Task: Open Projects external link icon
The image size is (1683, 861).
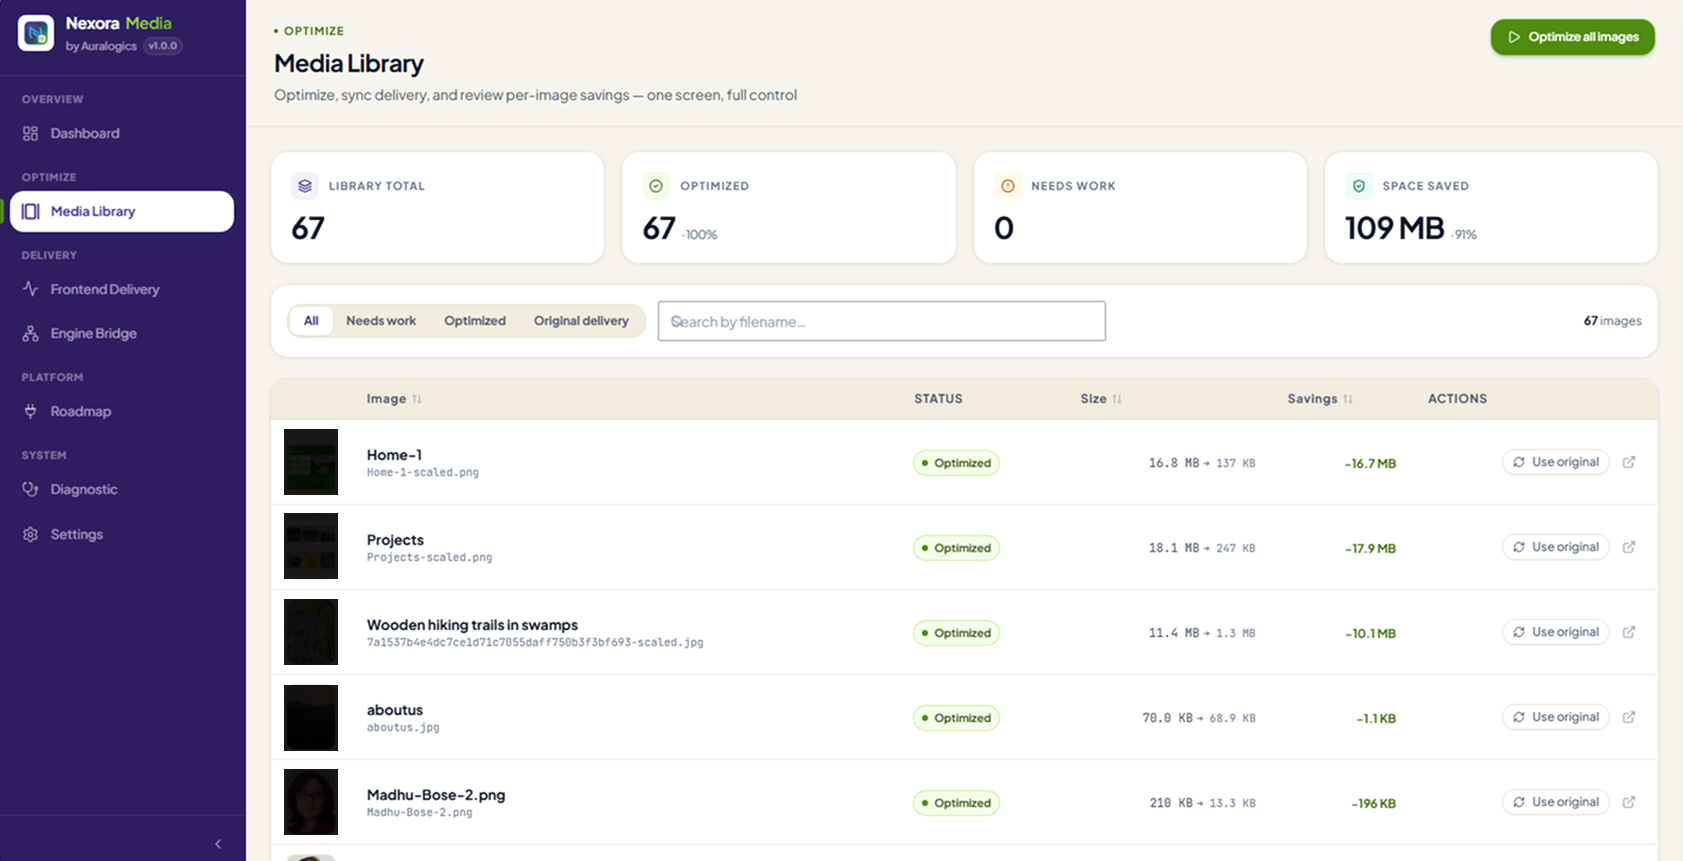Action: (x=1629, y=547)
